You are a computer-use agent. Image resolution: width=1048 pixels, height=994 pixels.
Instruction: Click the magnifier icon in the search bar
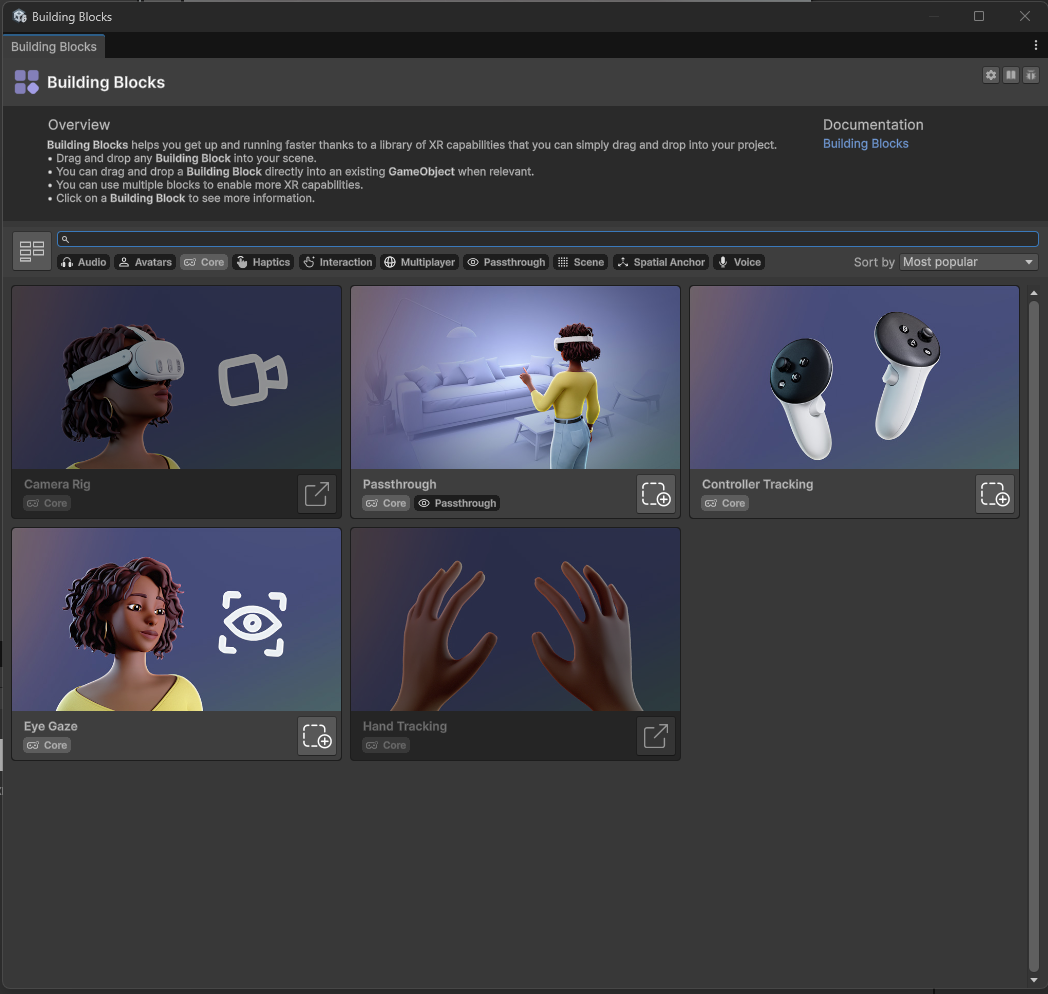66,239
